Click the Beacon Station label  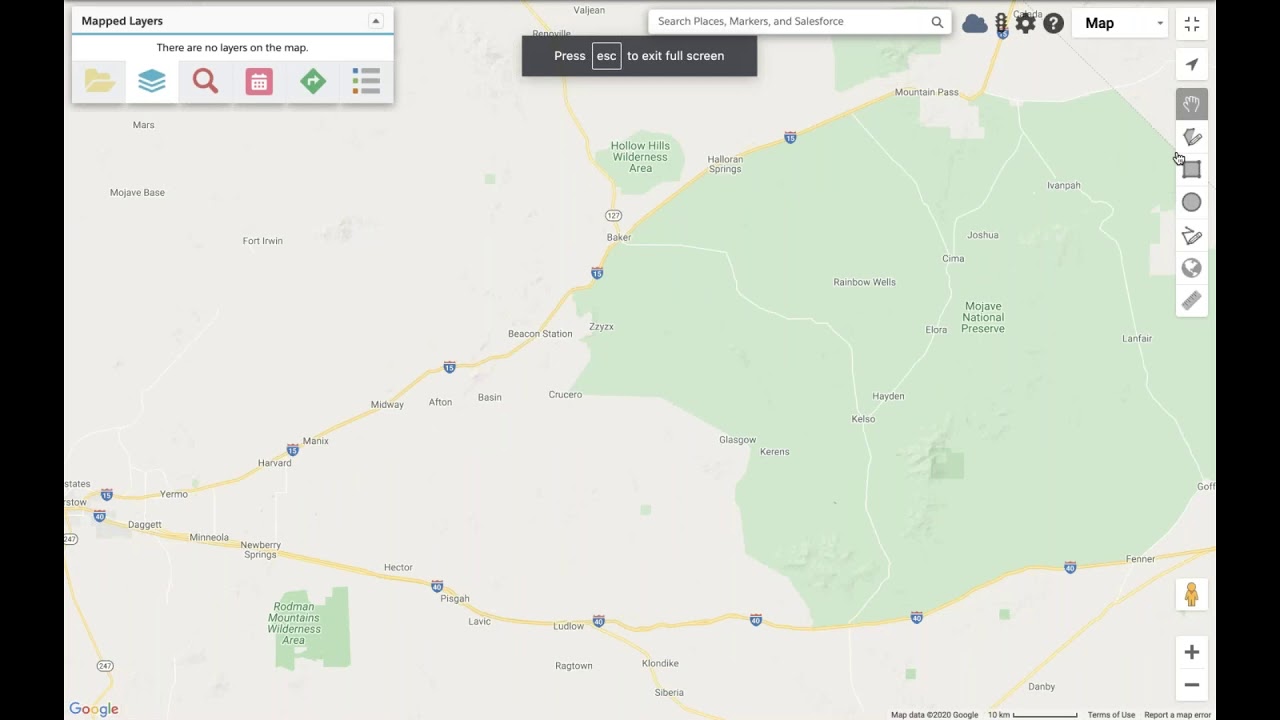(x=540, y=334)
